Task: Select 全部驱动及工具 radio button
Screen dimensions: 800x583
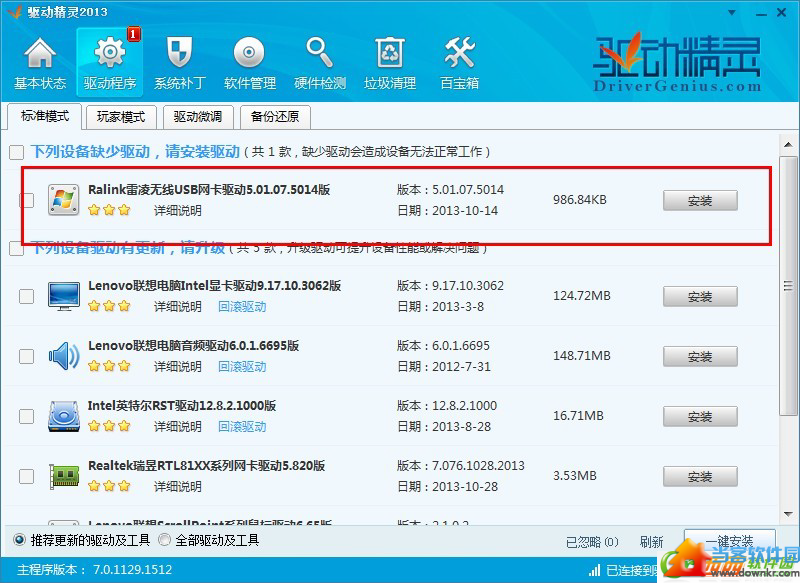Action: pyautogui.click(x=164, y=540)
